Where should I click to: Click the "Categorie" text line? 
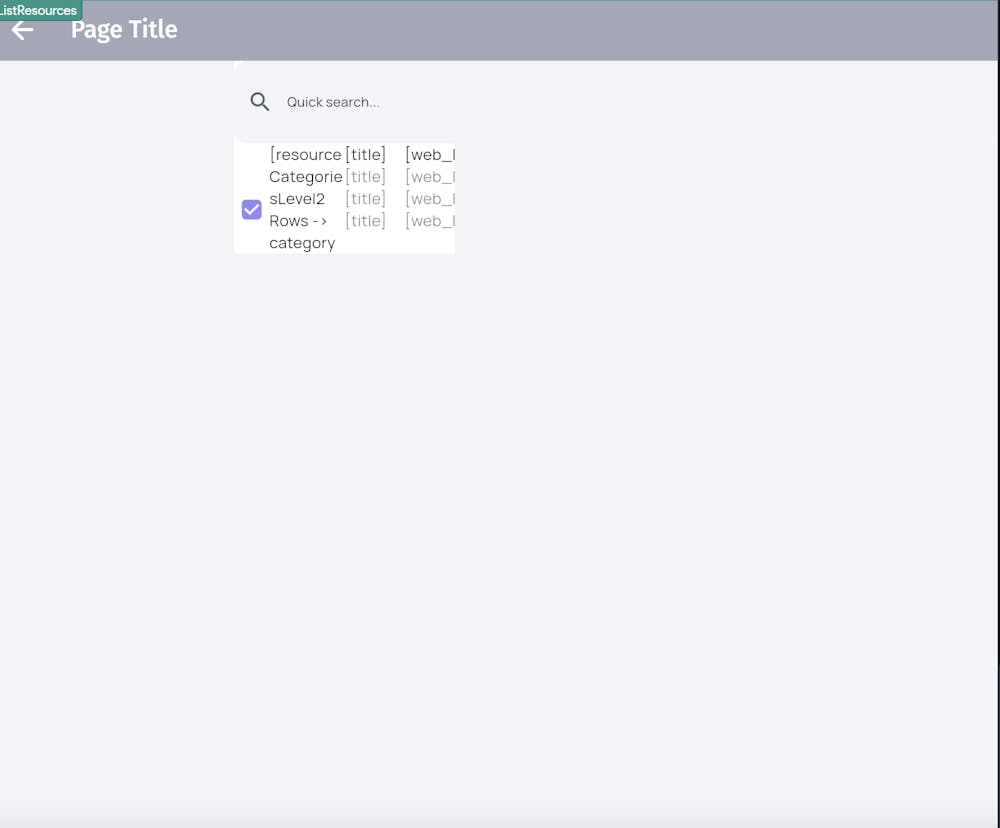click(305, 177)
